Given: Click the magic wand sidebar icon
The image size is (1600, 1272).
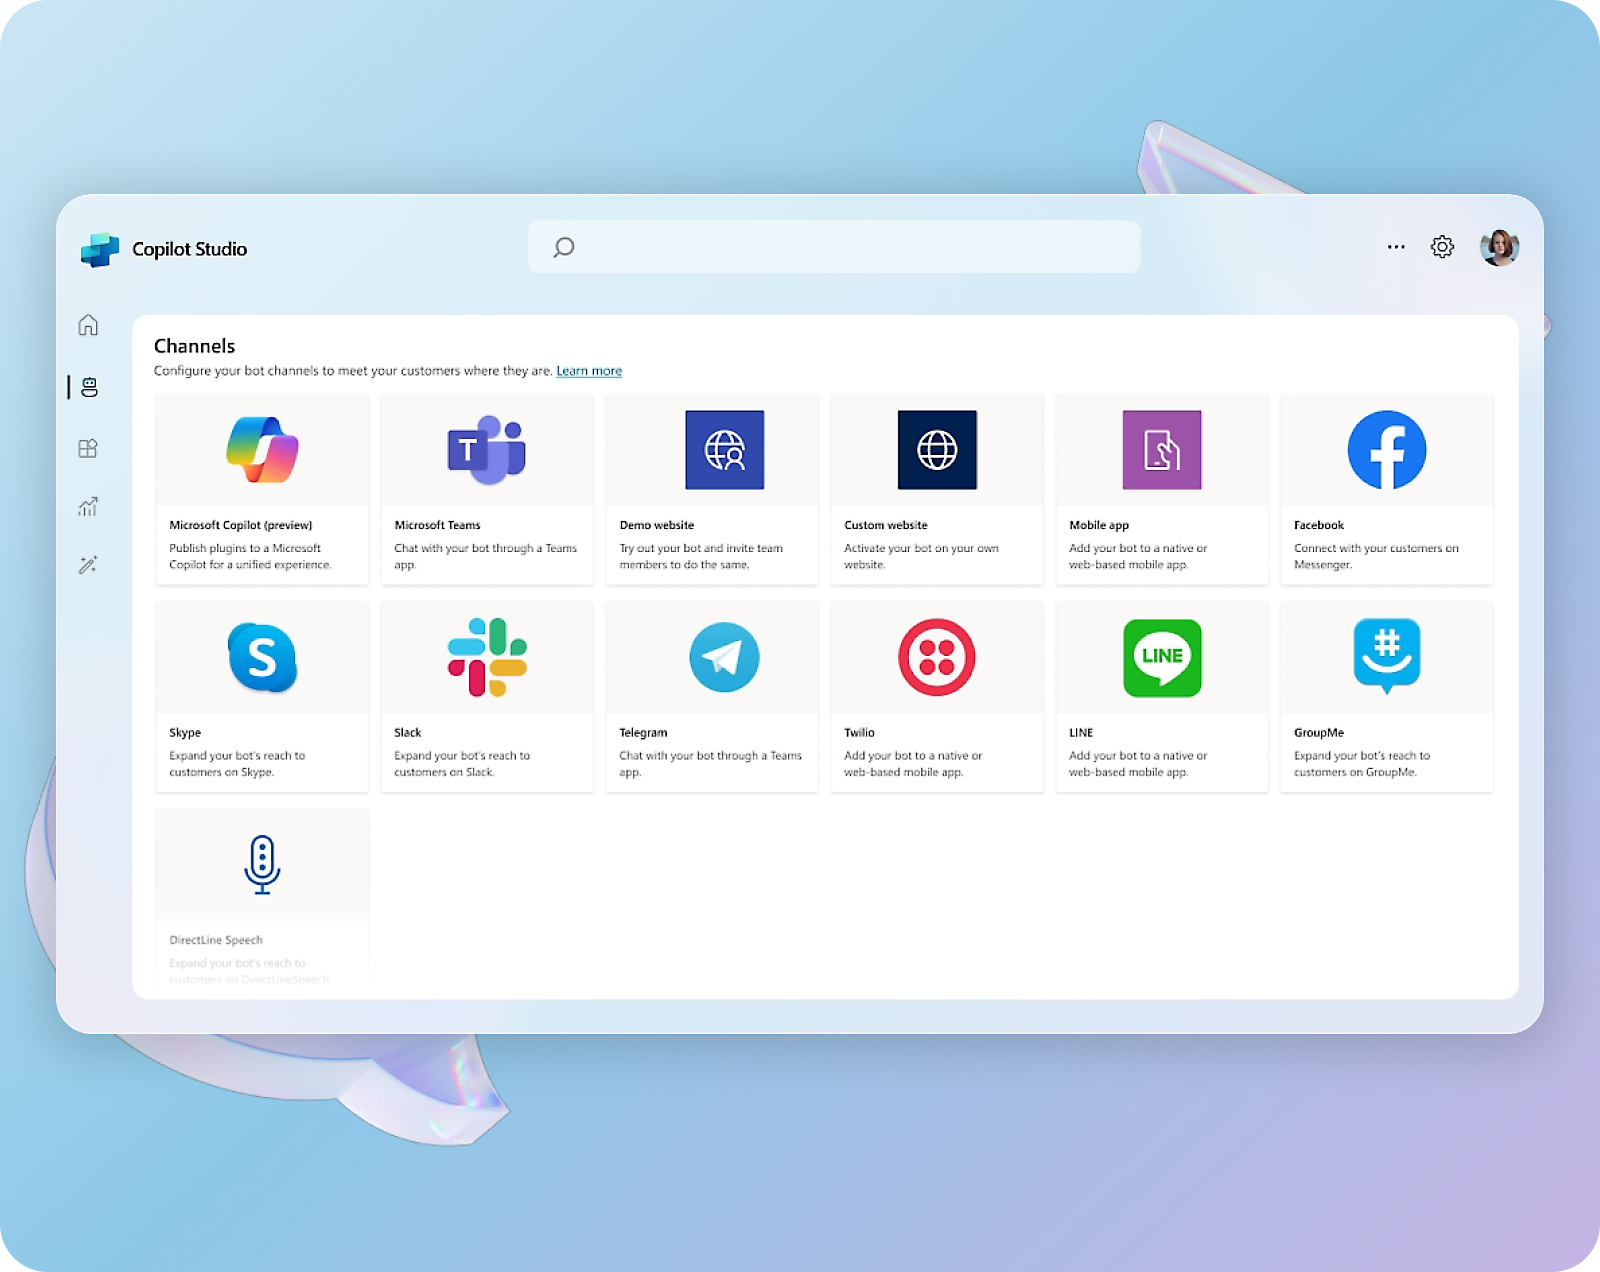Looking at the screenshot, I should point(88,565).
